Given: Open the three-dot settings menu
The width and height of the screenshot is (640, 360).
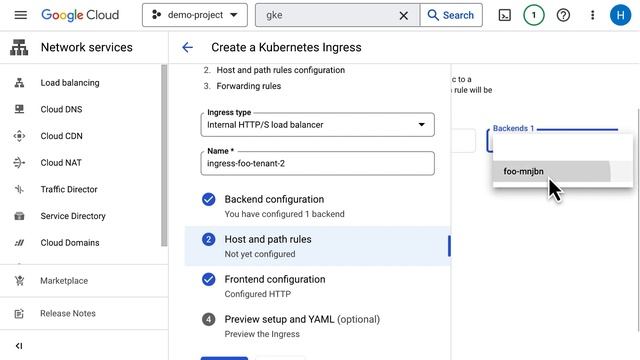Looking at the screenshot, I should pos(592,15).
